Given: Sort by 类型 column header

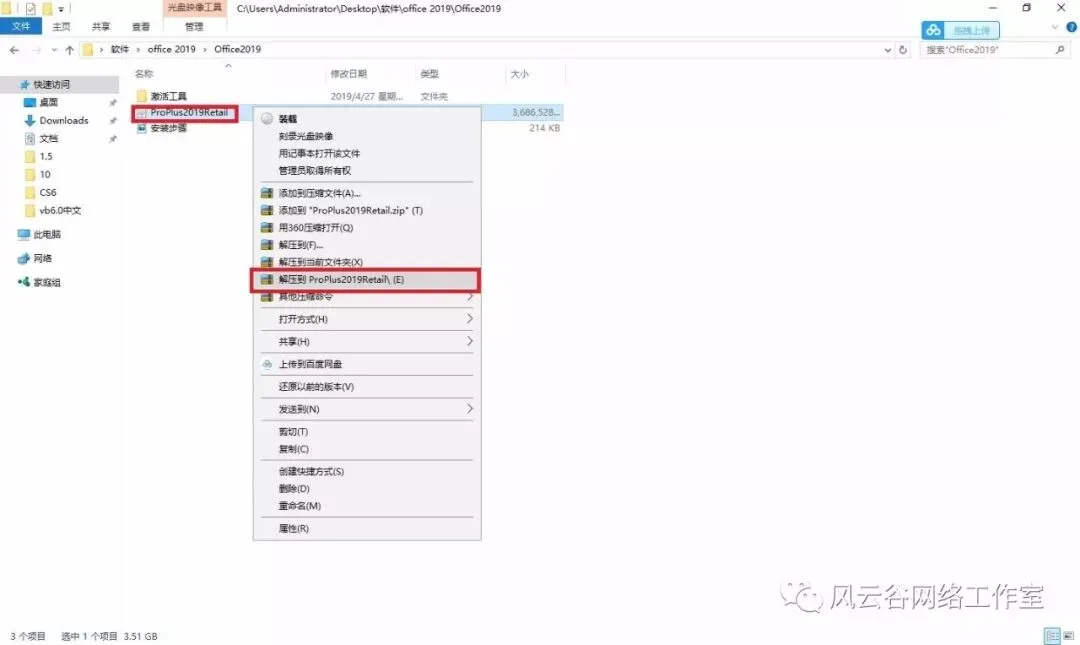Looking at the screenshot, I should 429,74.
